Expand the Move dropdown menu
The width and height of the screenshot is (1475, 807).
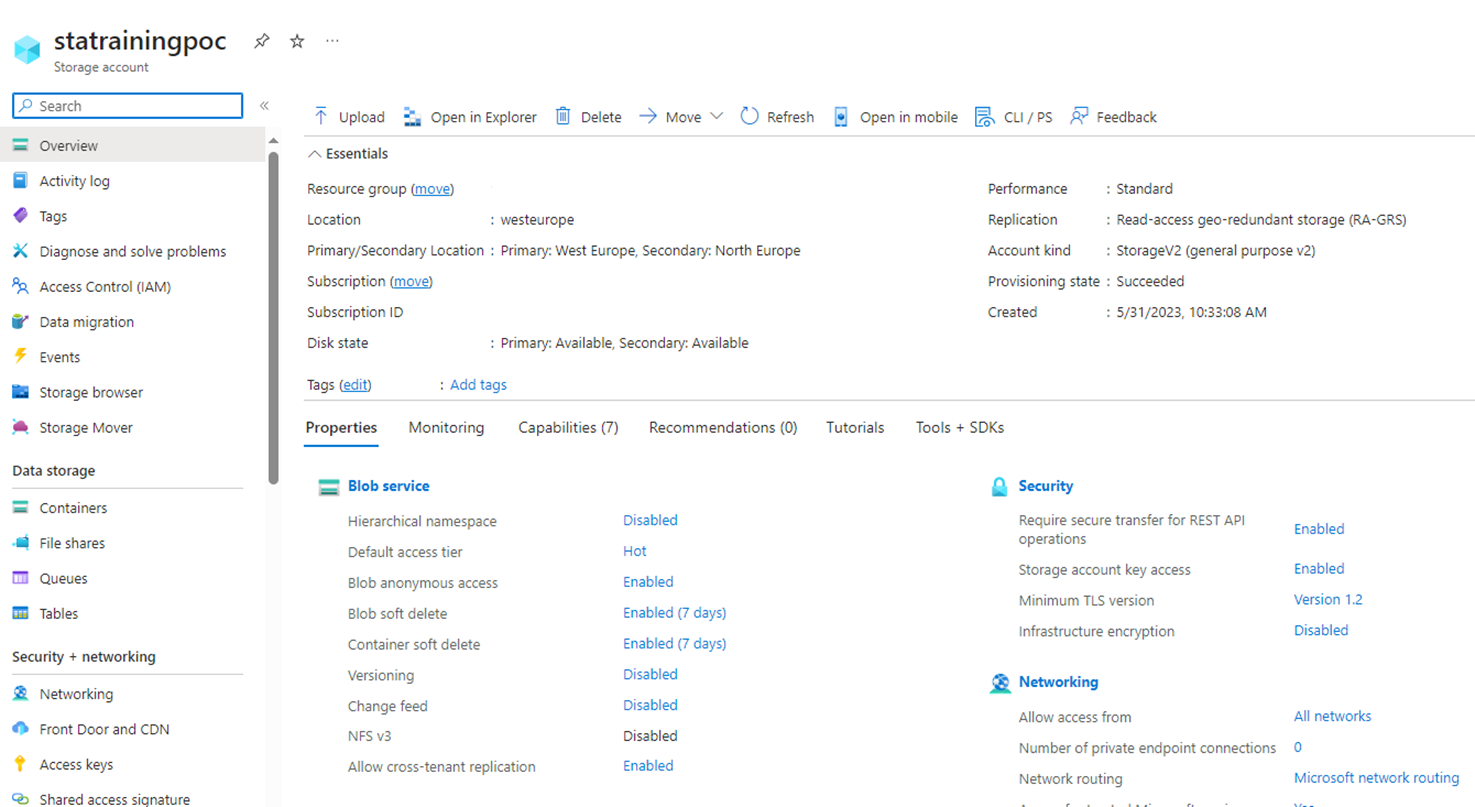716,116
